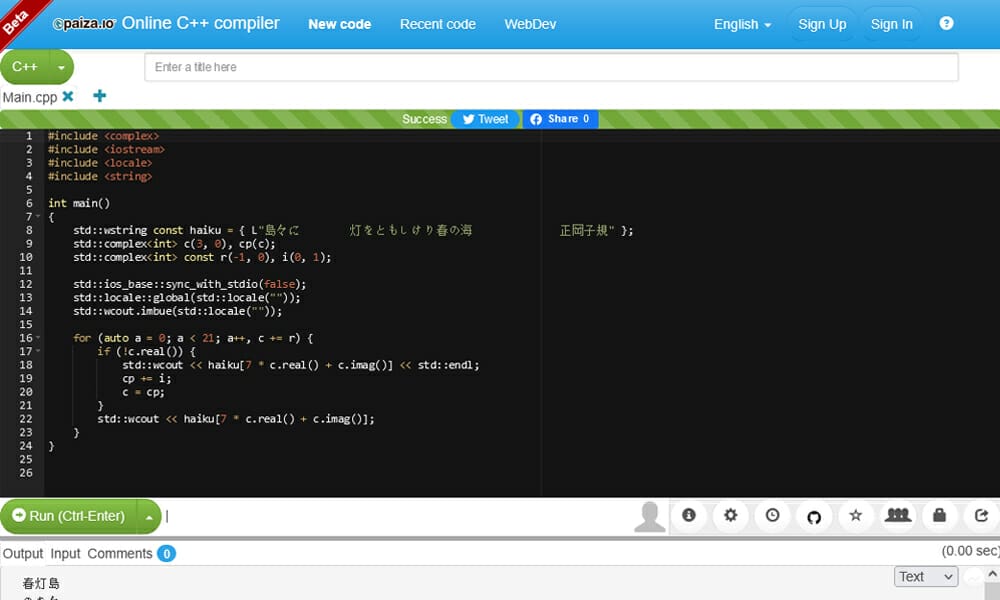Open the Recent code page
The image size is (1000, 600).
point(437,23)
